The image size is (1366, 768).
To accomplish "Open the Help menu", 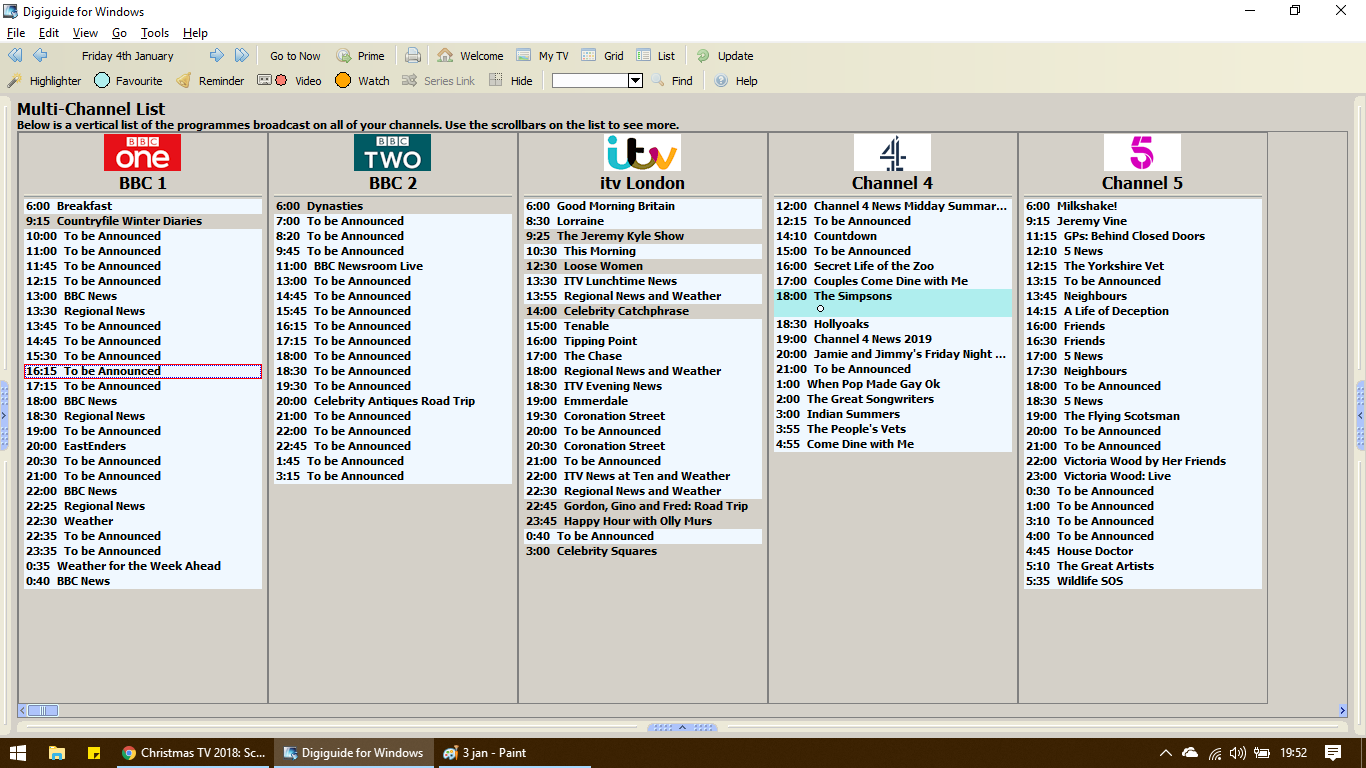I will point(195,33).
